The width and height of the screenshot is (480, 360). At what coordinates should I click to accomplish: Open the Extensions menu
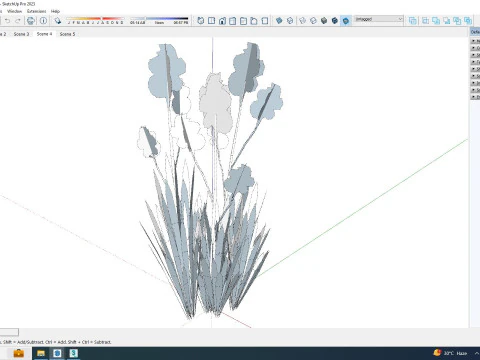36,11
